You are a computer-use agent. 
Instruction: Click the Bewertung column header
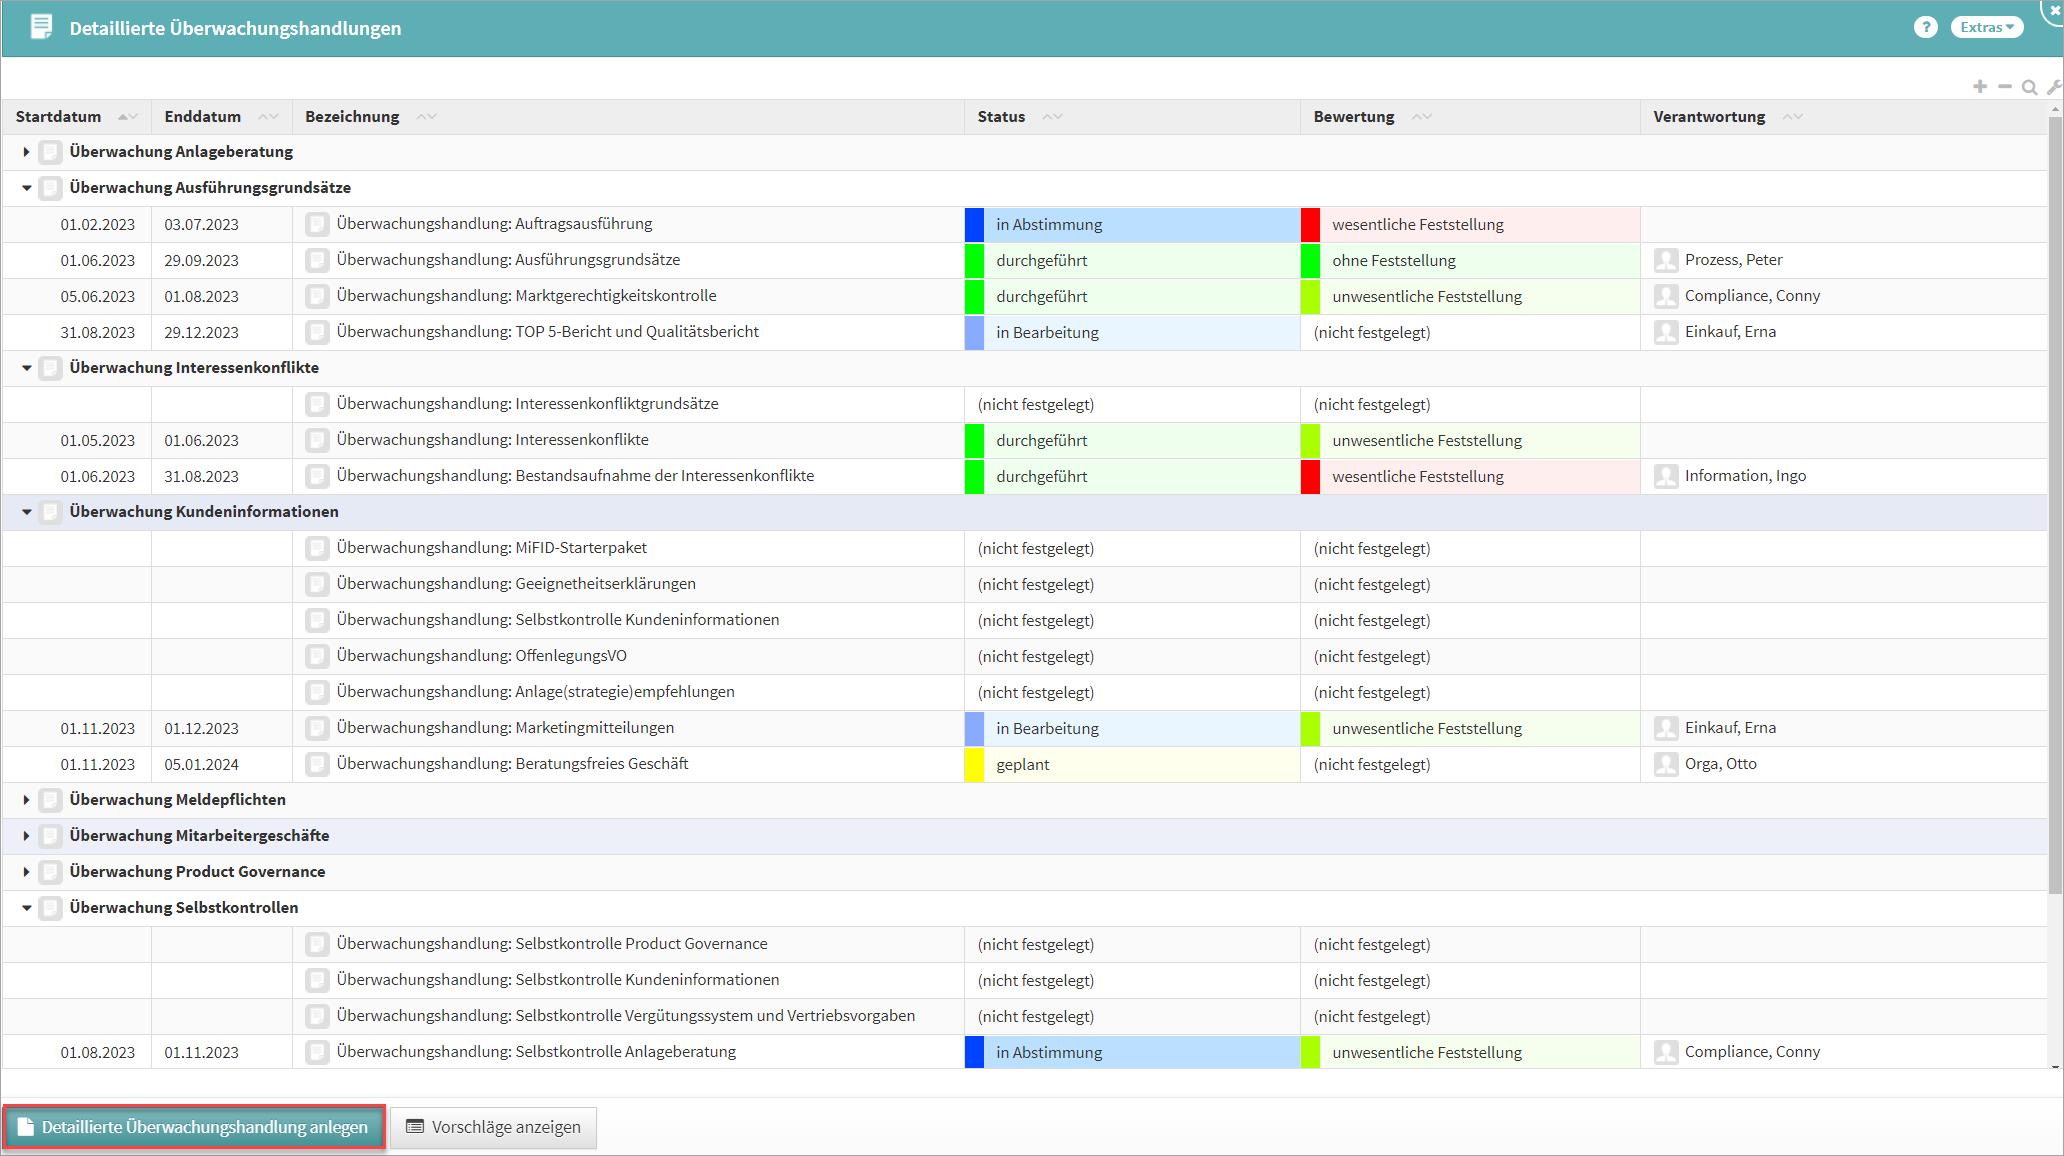pos(1353,117)
